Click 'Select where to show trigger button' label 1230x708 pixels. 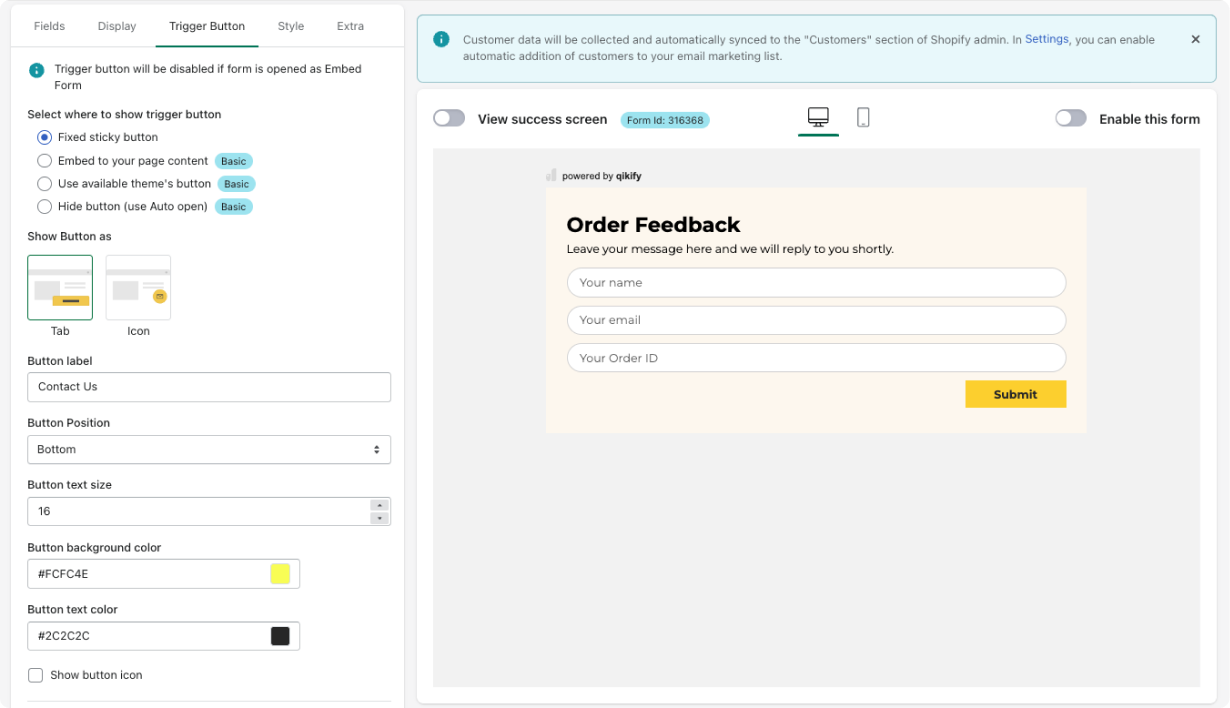tap(124, 115)
